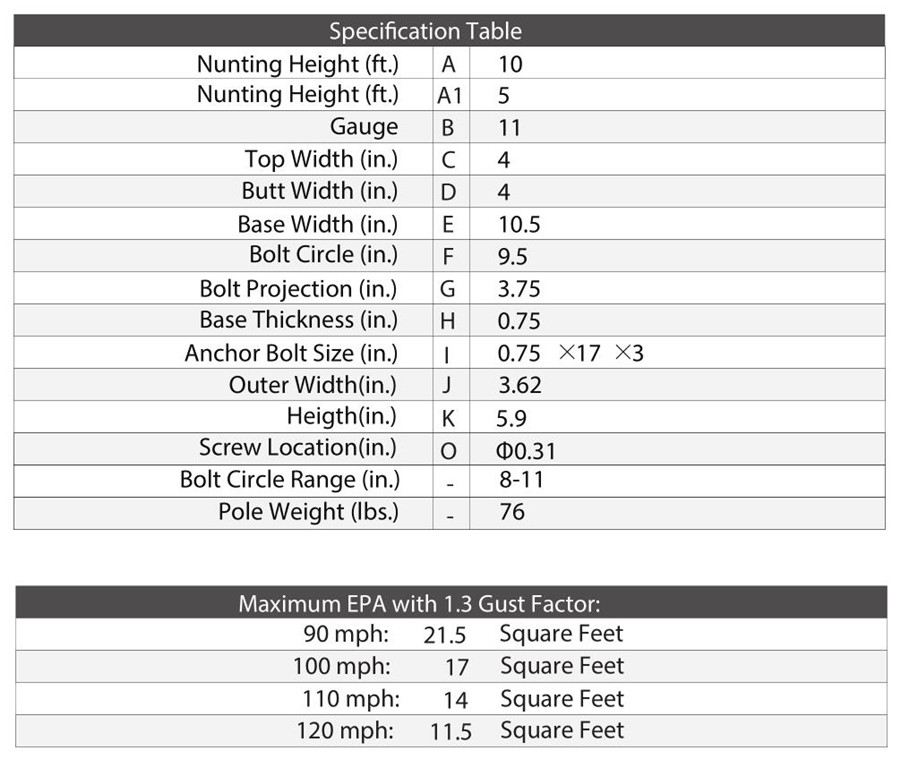
Task: Select the 120 mph EPA value 11.5
Action: (x=451, y=732)
